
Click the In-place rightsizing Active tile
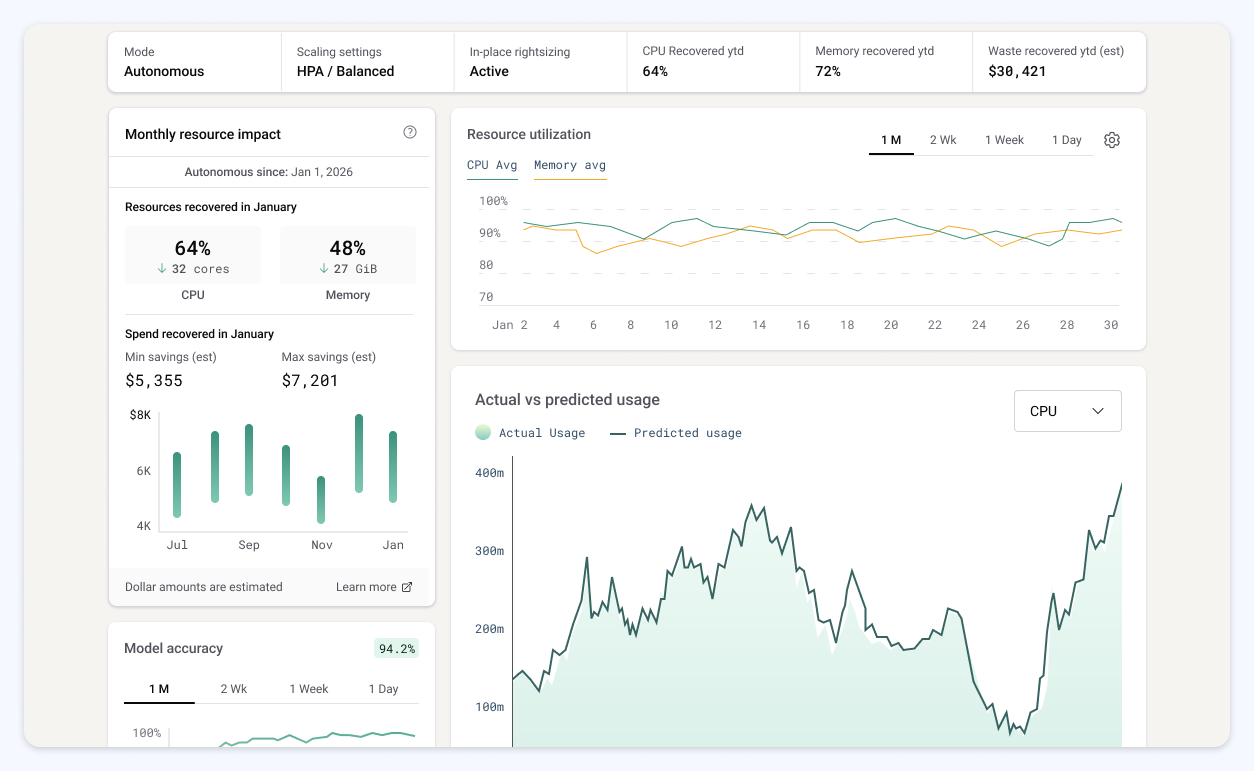540,61
